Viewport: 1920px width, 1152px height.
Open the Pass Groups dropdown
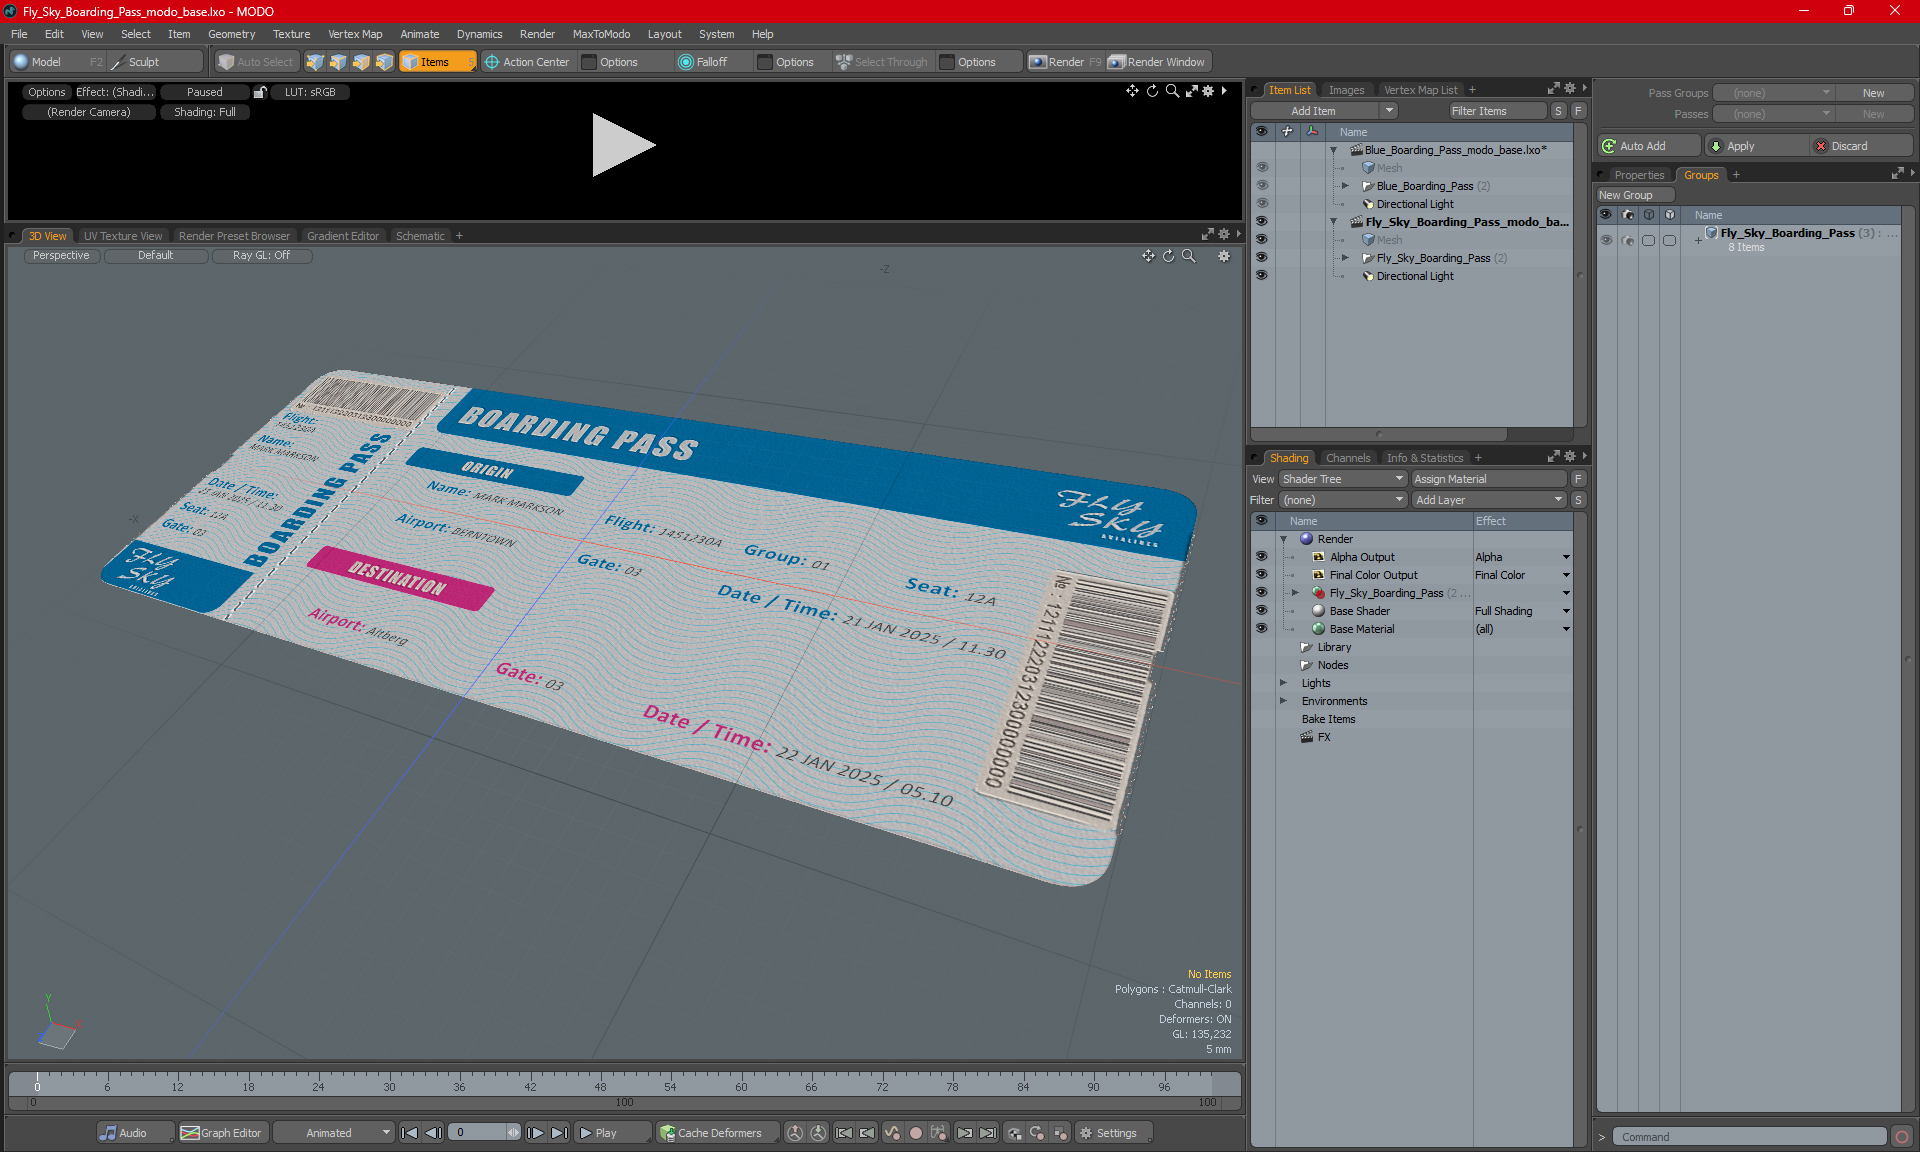(1773, 93)
